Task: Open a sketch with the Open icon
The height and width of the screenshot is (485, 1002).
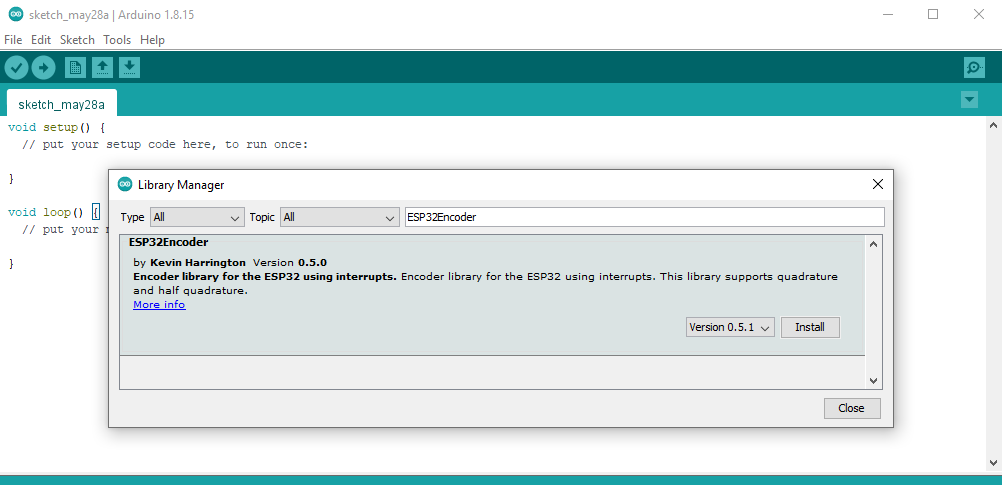Action: coord(102,67)
